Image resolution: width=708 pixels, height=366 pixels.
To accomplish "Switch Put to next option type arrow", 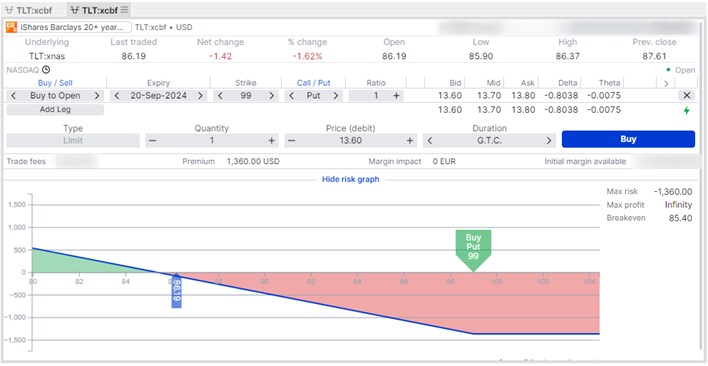I will coord(335,96).
